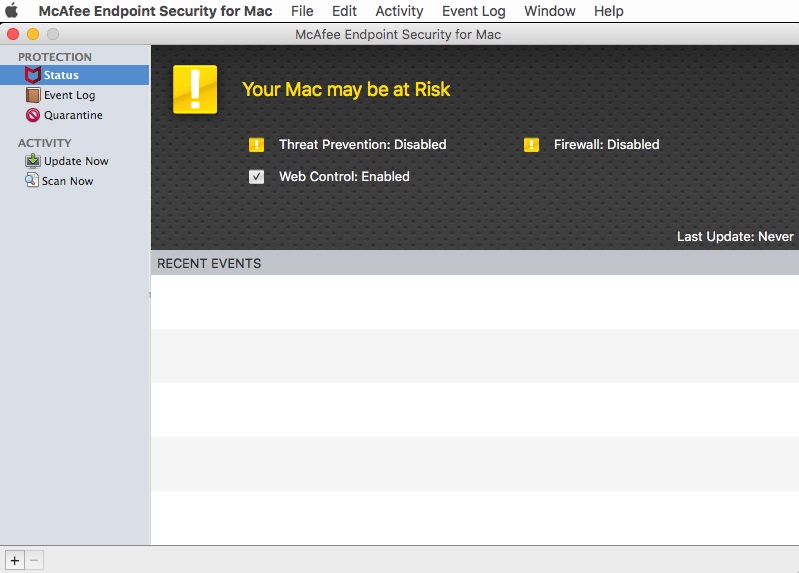Click the Update Now download icon
The image size is (799, 573).
coord(33,161)
